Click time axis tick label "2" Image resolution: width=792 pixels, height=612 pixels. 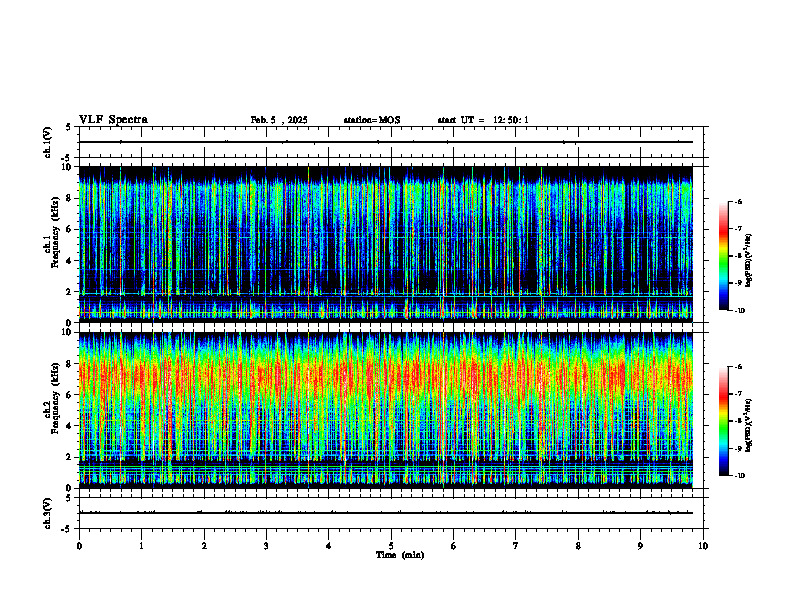[204, 546]
